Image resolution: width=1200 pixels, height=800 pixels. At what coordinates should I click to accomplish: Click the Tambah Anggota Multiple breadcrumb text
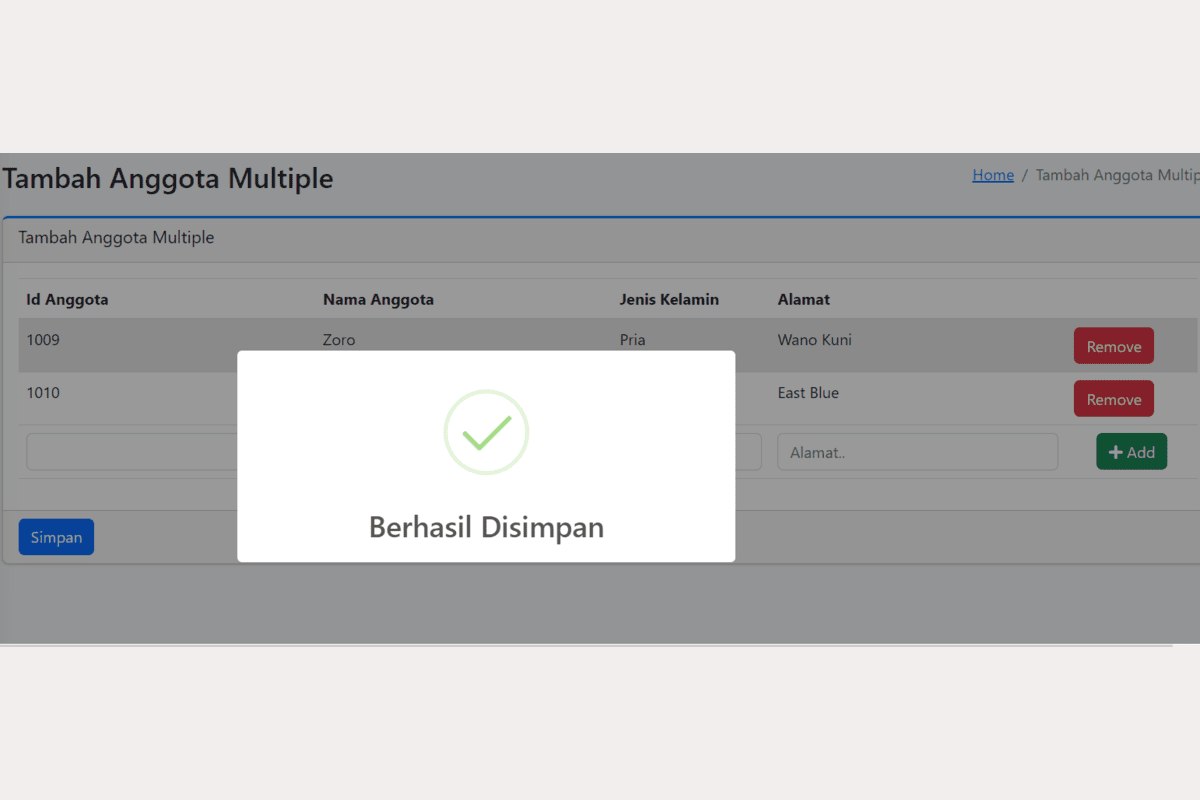point(1116,175)
